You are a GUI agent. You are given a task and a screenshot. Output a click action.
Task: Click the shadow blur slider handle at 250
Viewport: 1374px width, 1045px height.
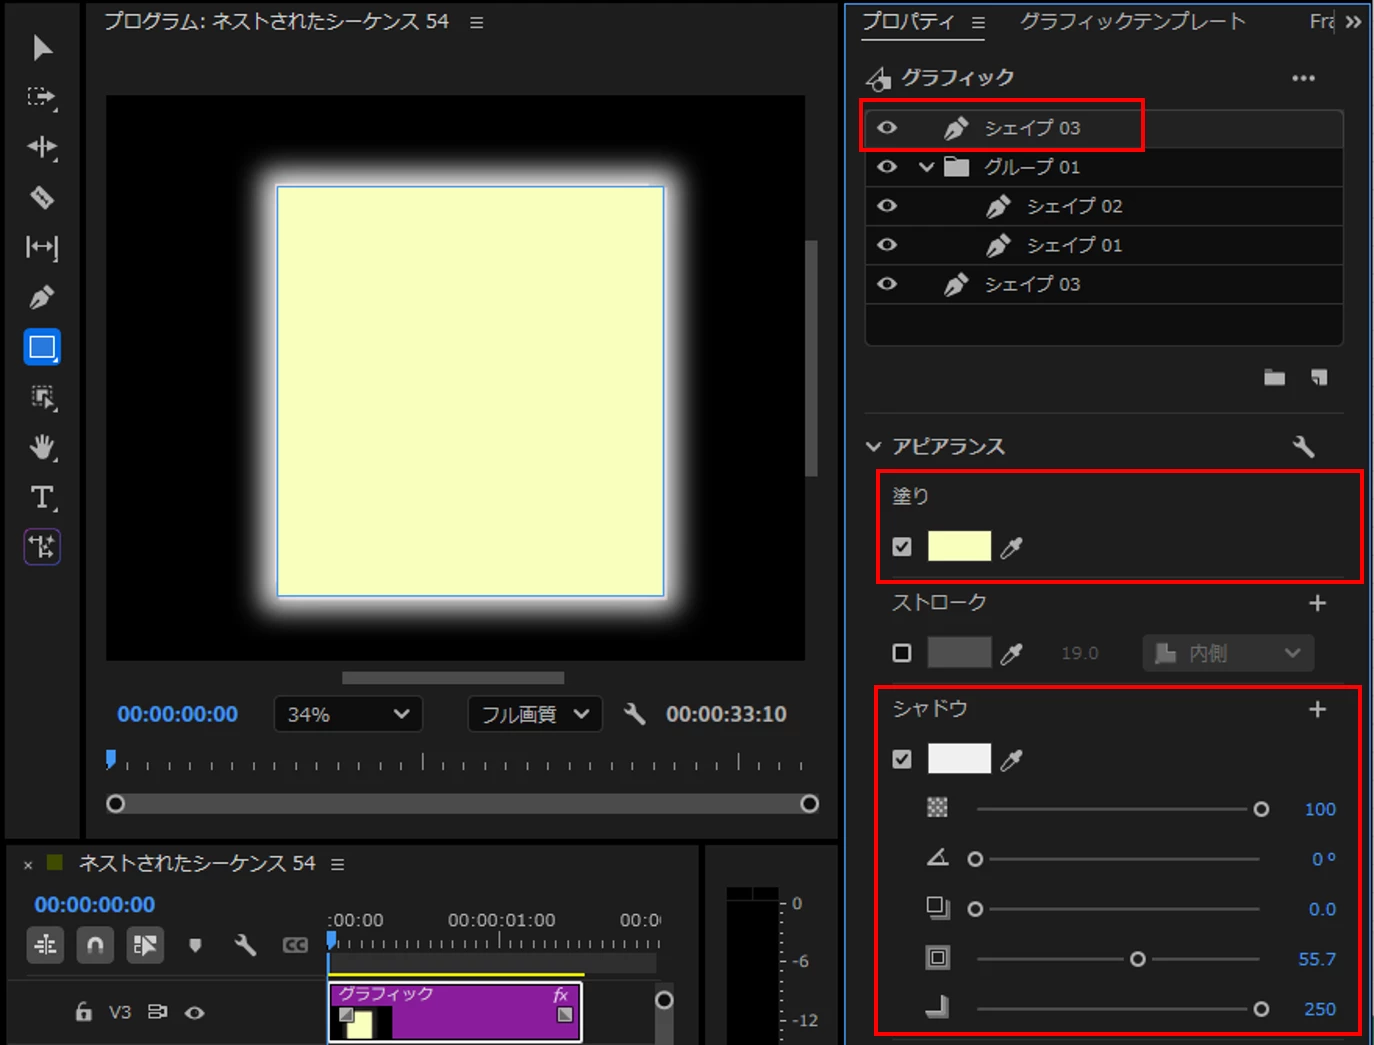click(1261, 1009)
